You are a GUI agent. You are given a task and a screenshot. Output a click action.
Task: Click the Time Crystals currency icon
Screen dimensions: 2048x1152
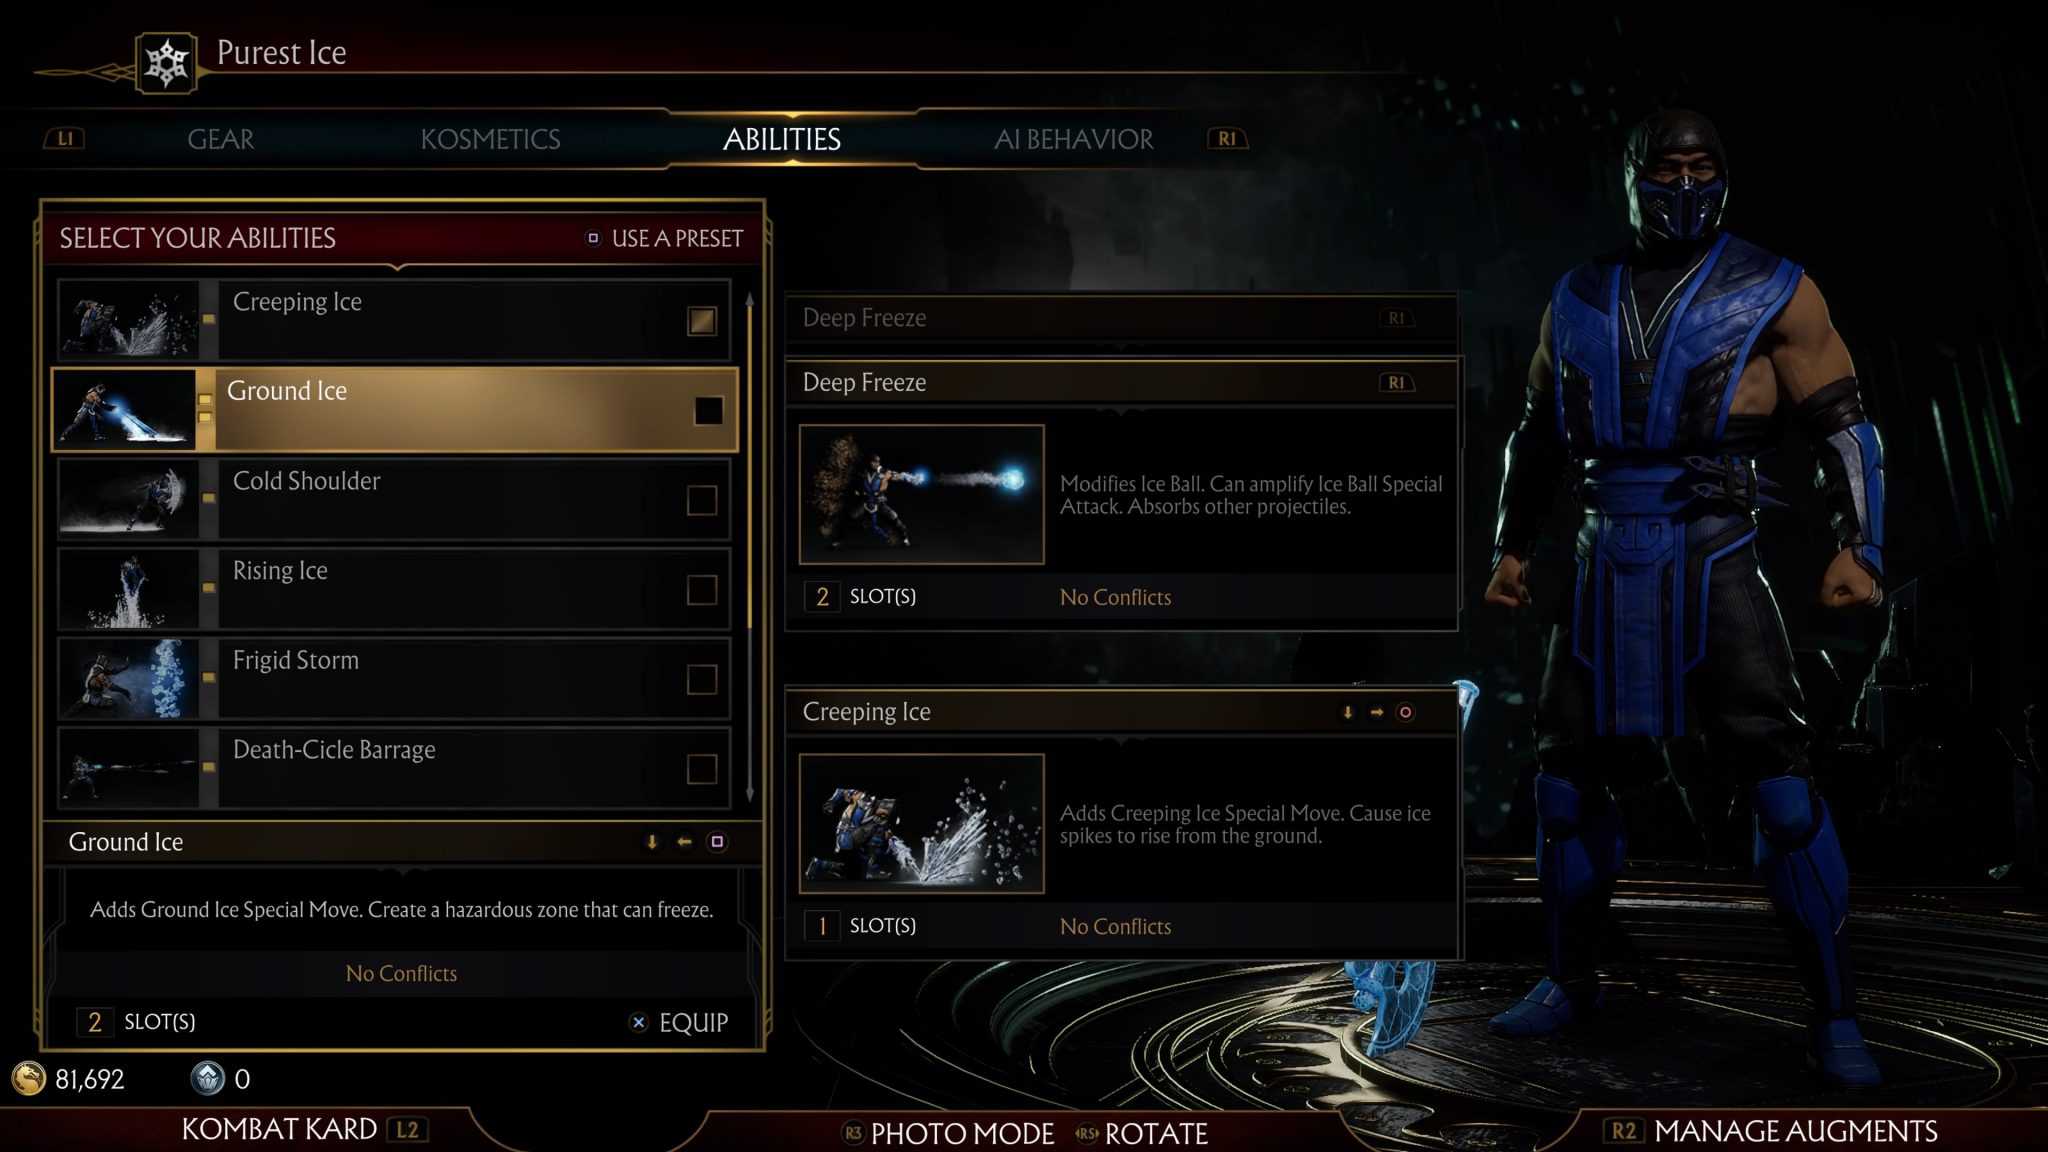pyautogui.click(x=208, y=1078)
